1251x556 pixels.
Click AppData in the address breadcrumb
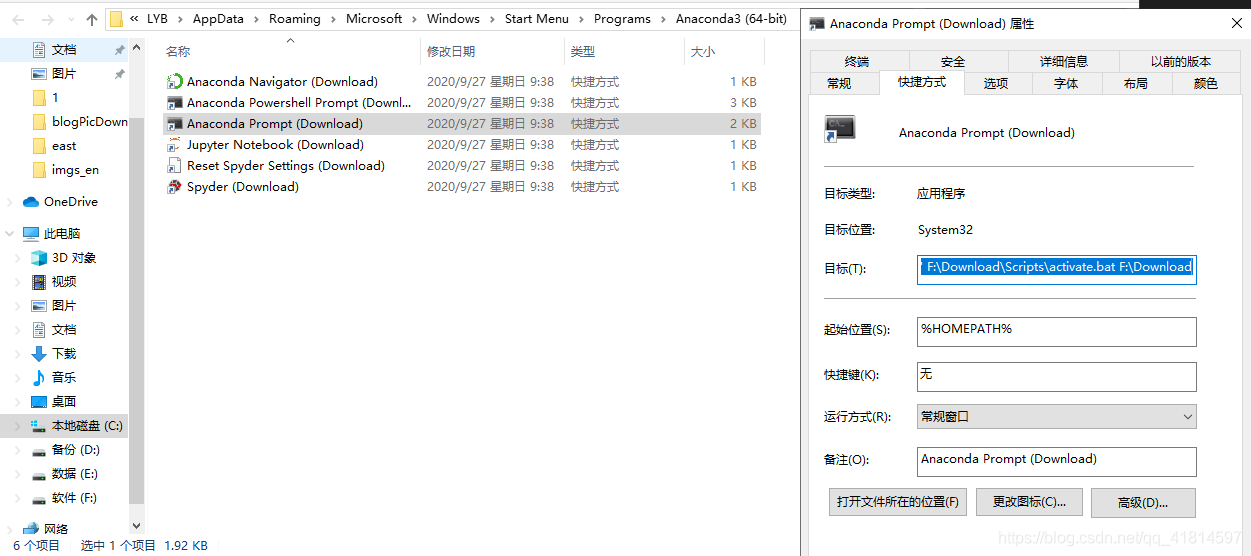pos(219,19)
